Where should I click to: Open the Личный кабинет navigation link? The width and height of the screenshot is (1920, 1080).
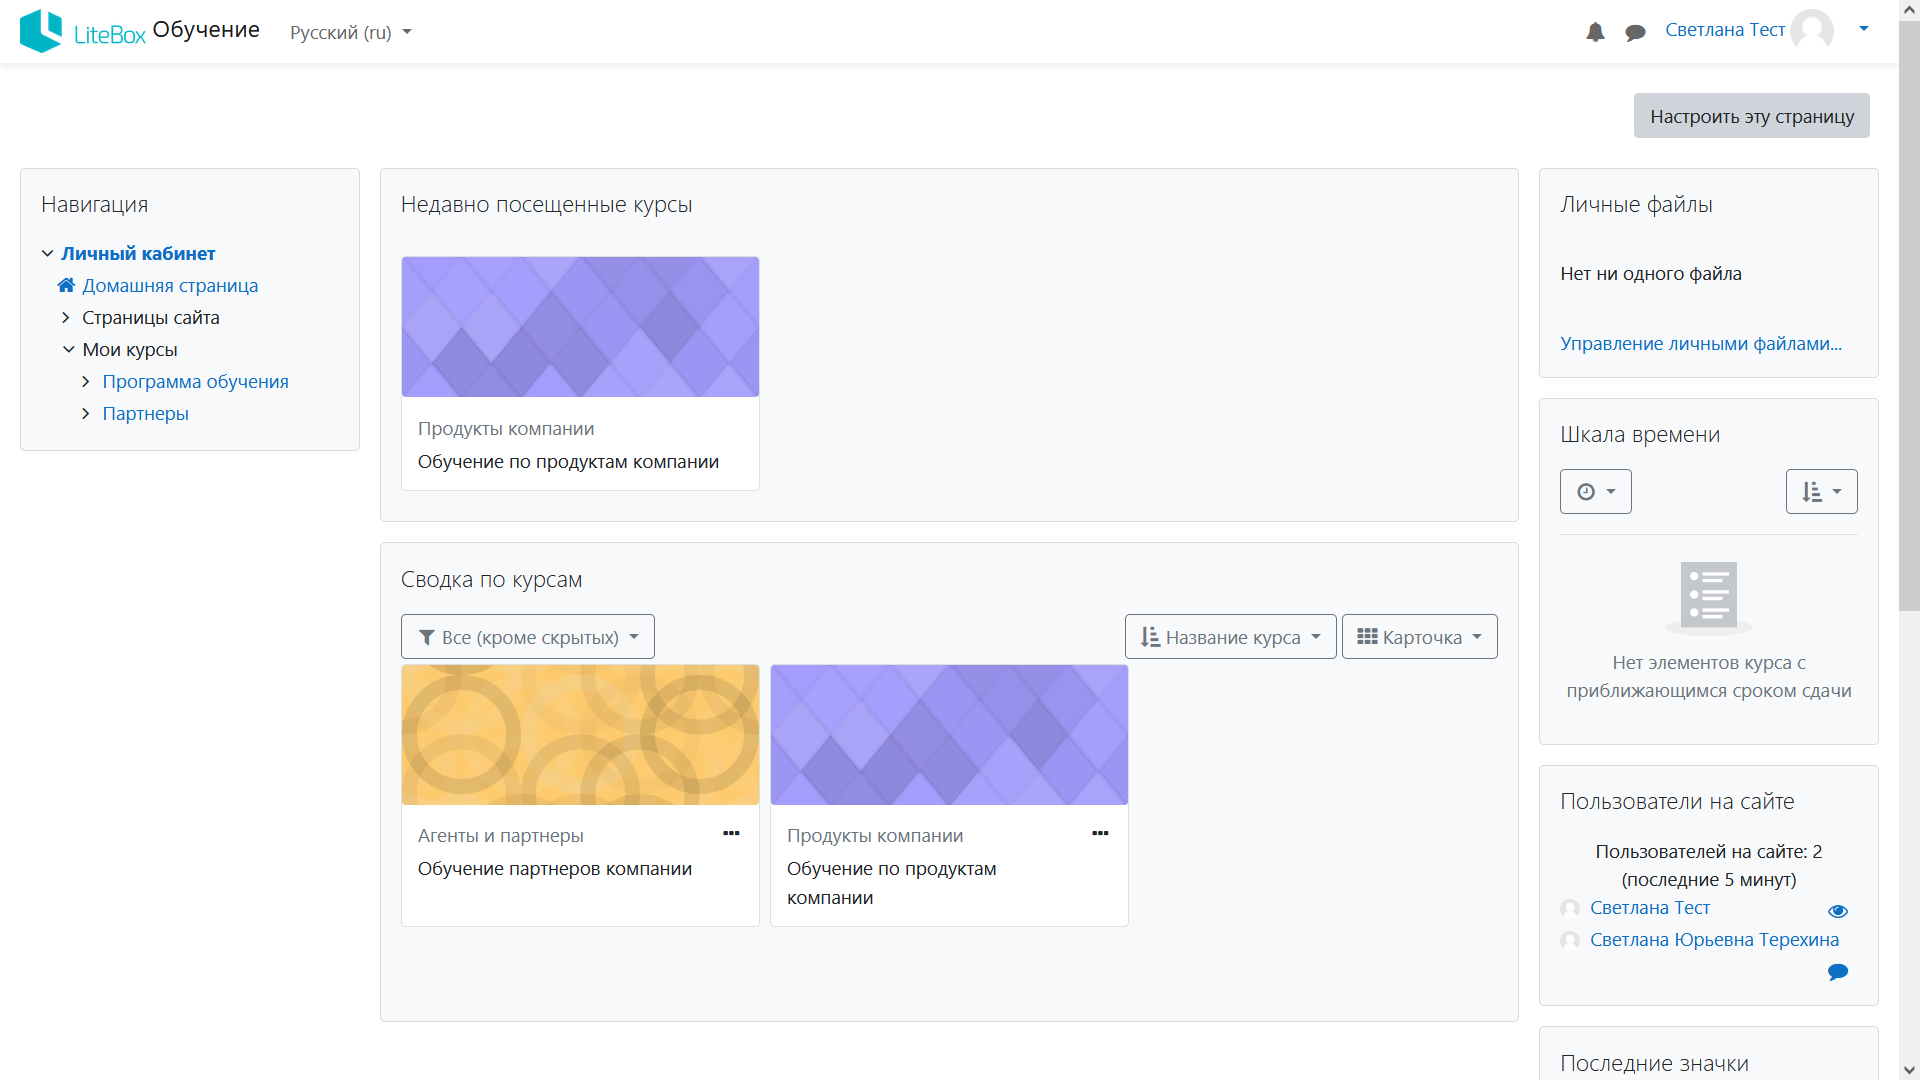[x=138, y=254]
